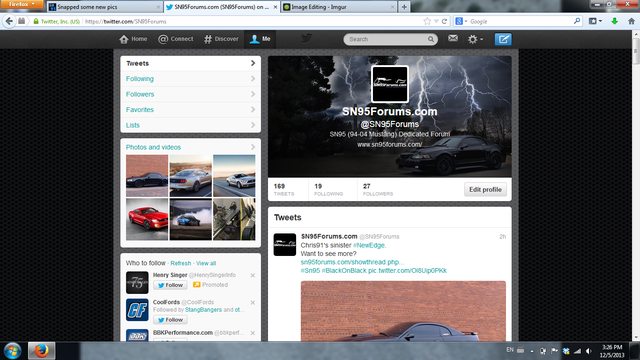The height and width of the screenshot is (360, 640).
Task: Open the tweet's attached Mustang photo
Action: click(x=403, y=311)
